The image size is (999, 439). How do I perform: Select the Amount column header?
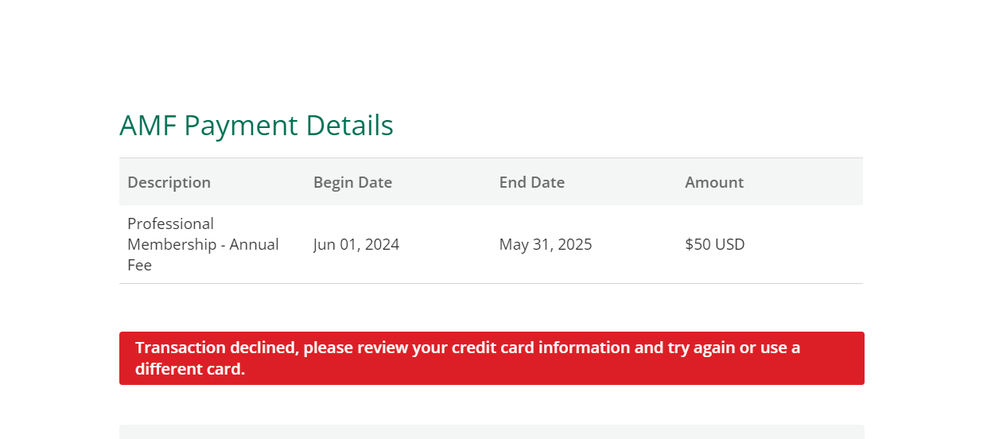pyautogui.click(x=714, y=182)
